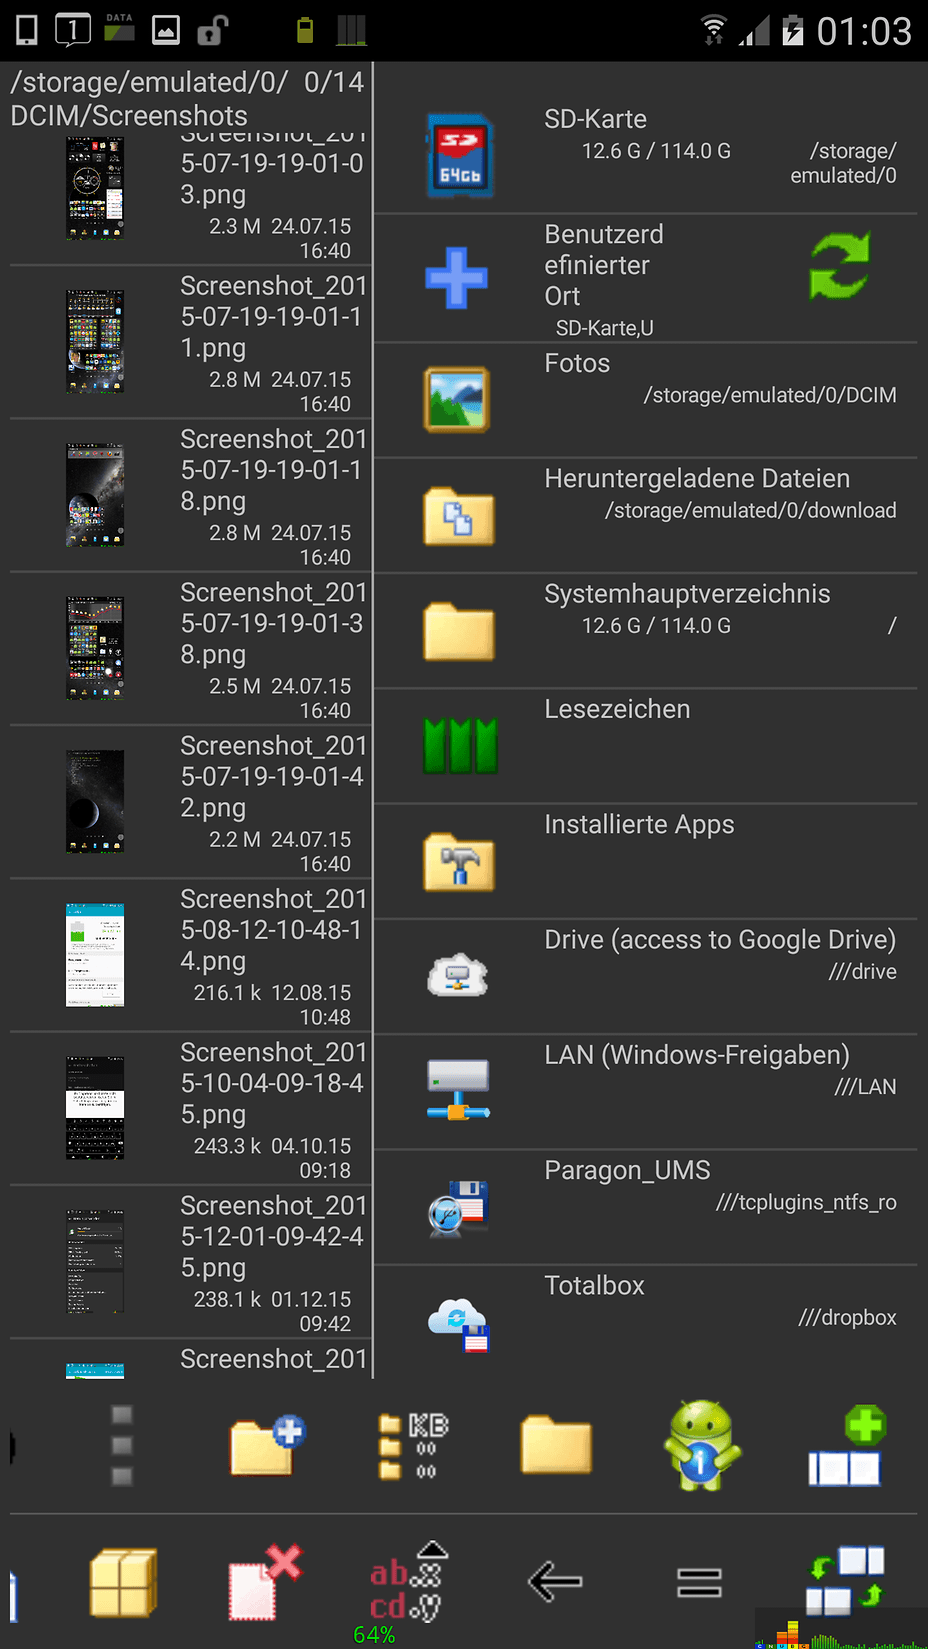Open the Google Drive cloud icon
This screenshot has height=1649, width=928.
pyautogui.click(x=458, y=975)
